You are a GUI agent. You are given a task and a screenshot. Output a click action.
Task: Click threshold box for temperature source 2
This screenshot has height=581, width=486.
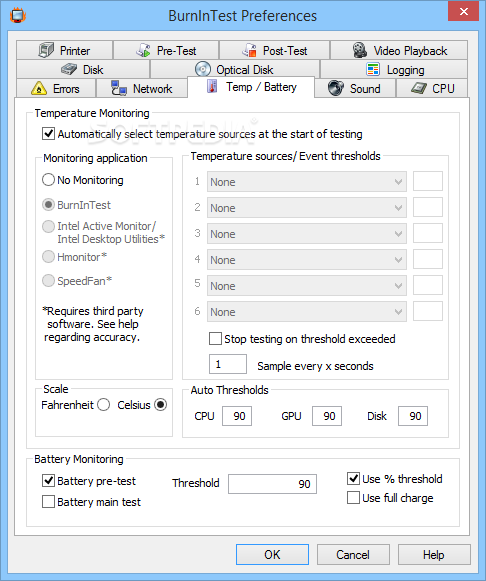tap(428, 207)
